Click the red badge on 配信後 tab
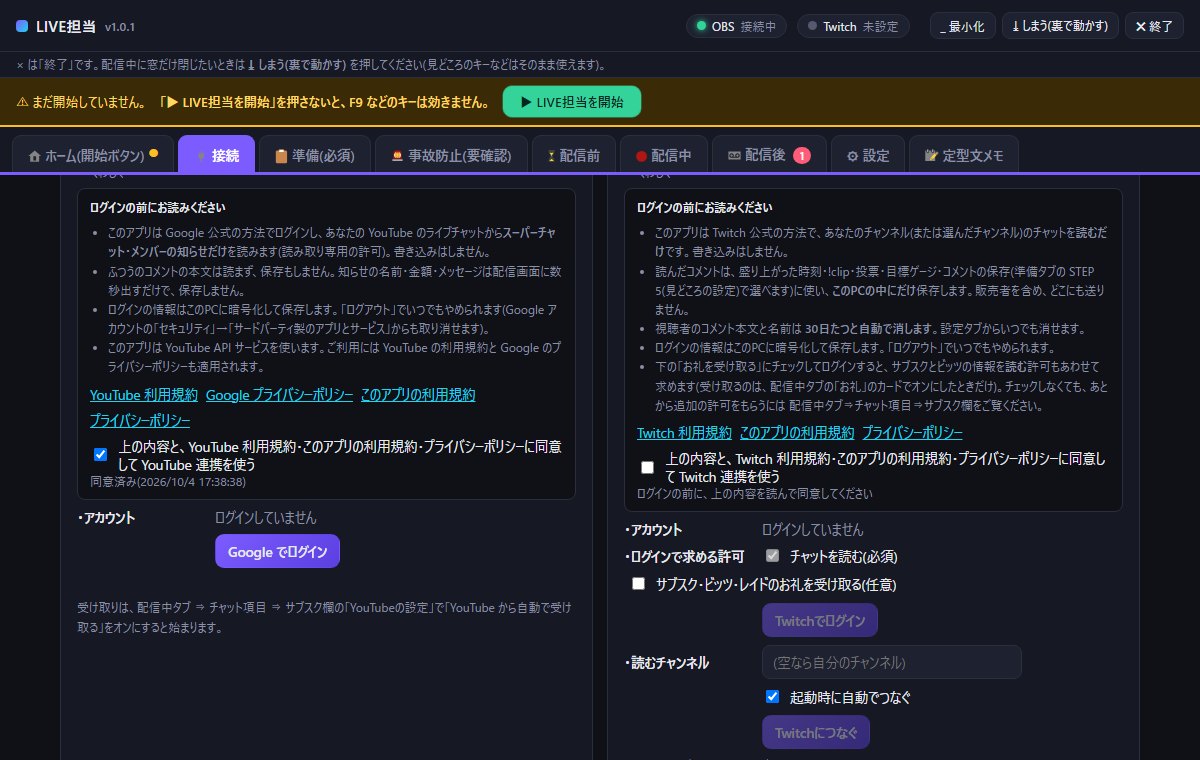 [x=802, y=155]
